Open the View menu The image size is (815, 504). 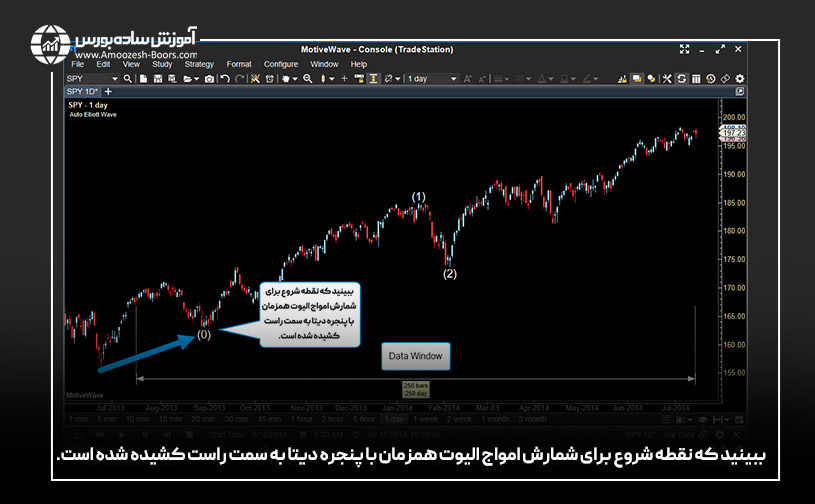(x=131, y=64)
